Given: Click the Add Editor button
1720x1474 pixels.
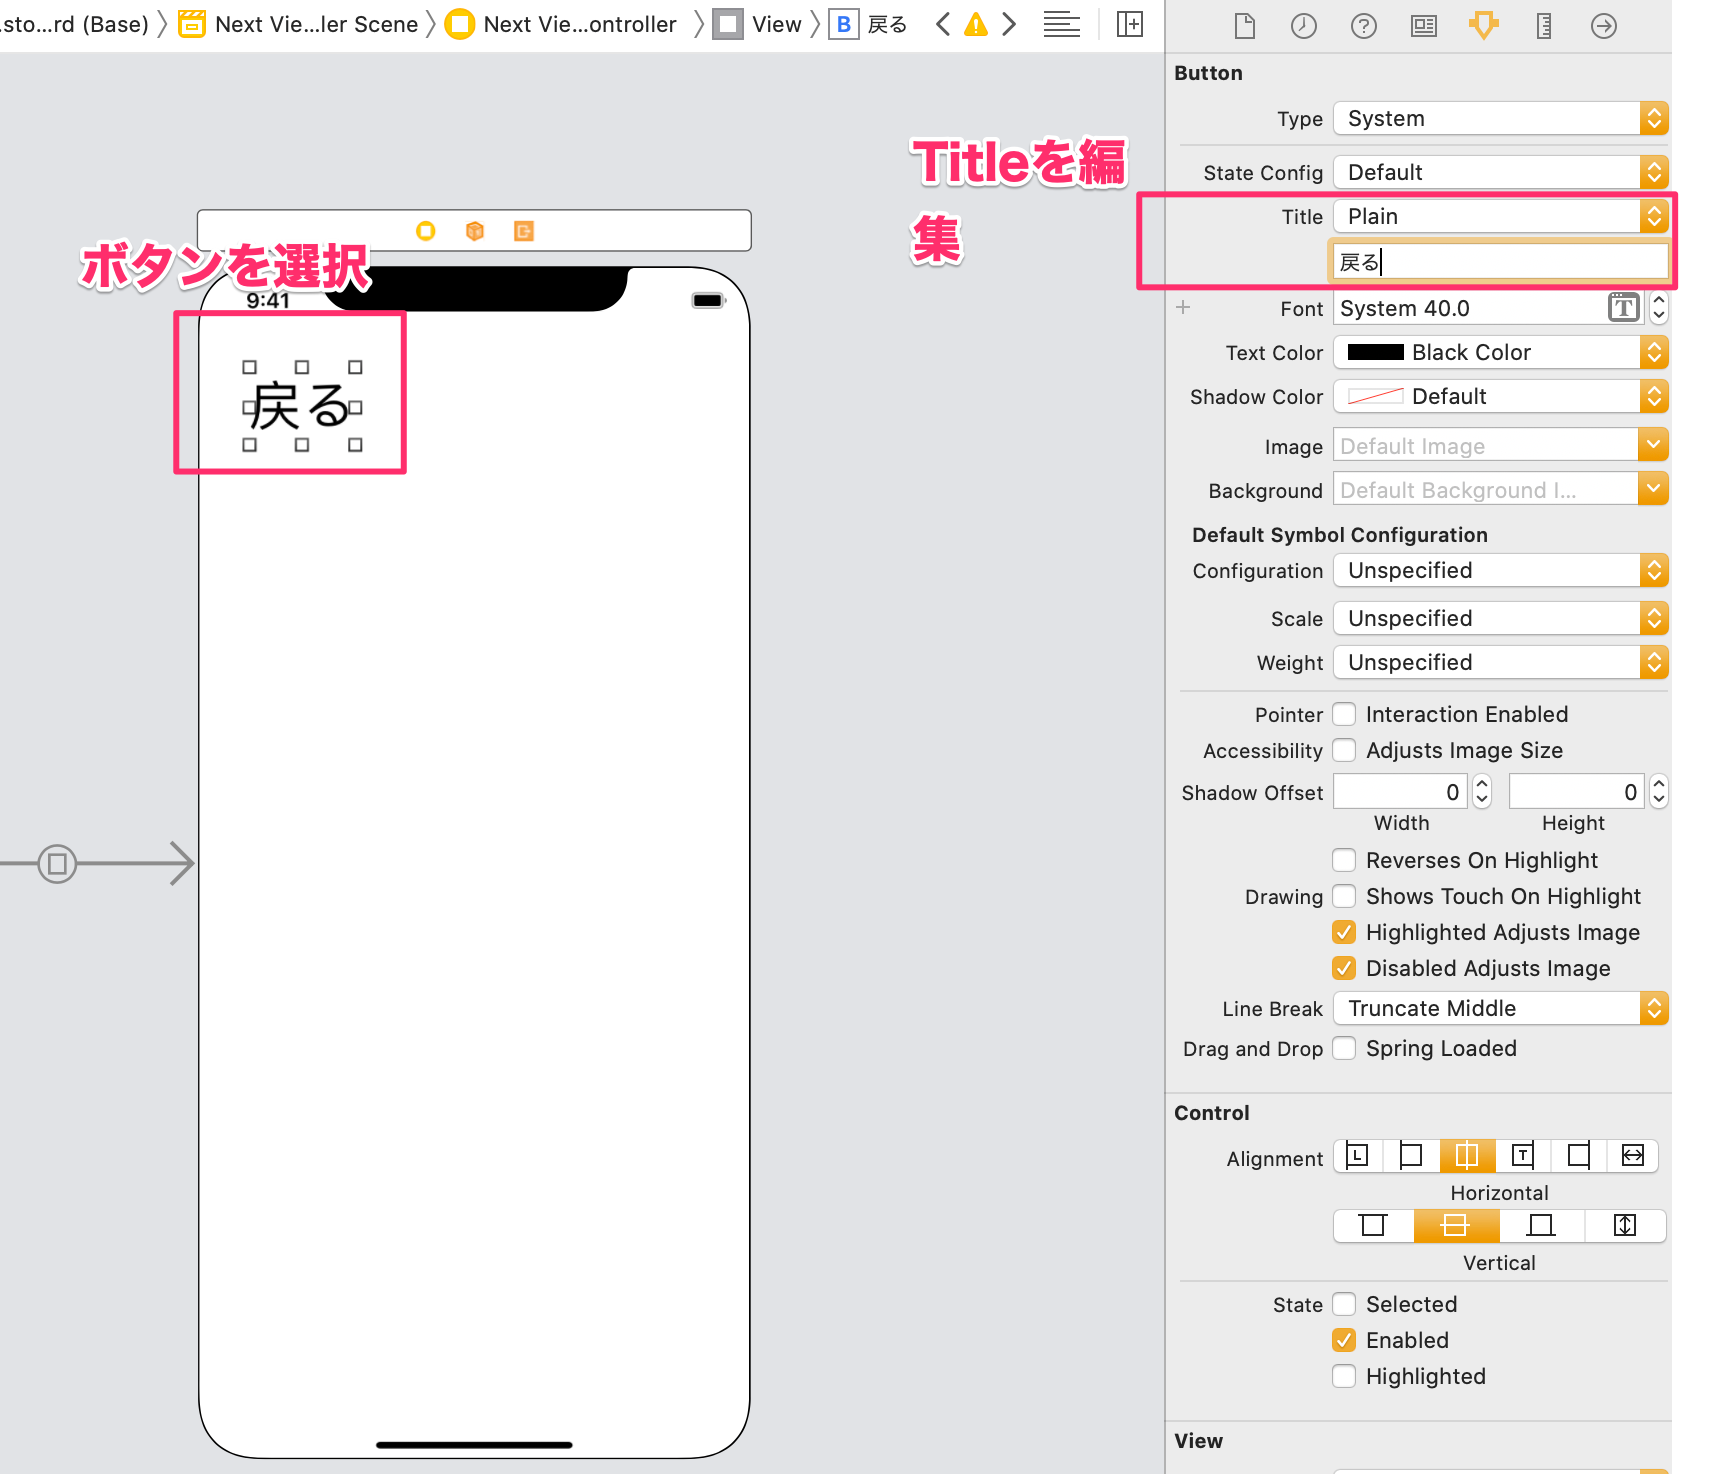Looking at the screenshot, I should click(x=1129, y=24).
